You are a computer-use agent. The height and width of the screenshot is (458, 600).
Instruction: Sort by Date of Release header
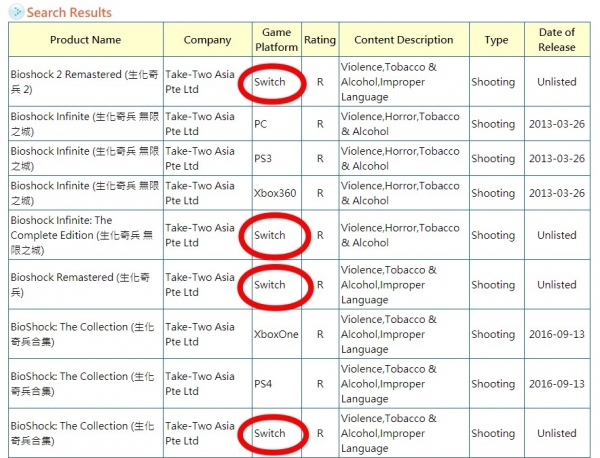[x=556, y=40]
